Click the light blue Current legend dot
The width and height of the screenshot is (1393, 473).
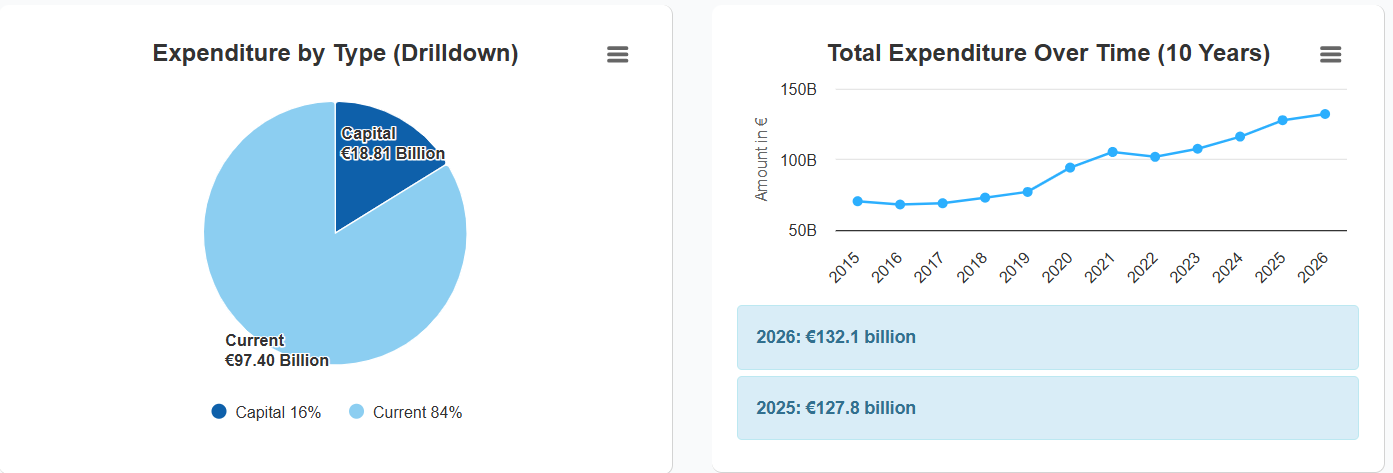(x=357, y=412)
